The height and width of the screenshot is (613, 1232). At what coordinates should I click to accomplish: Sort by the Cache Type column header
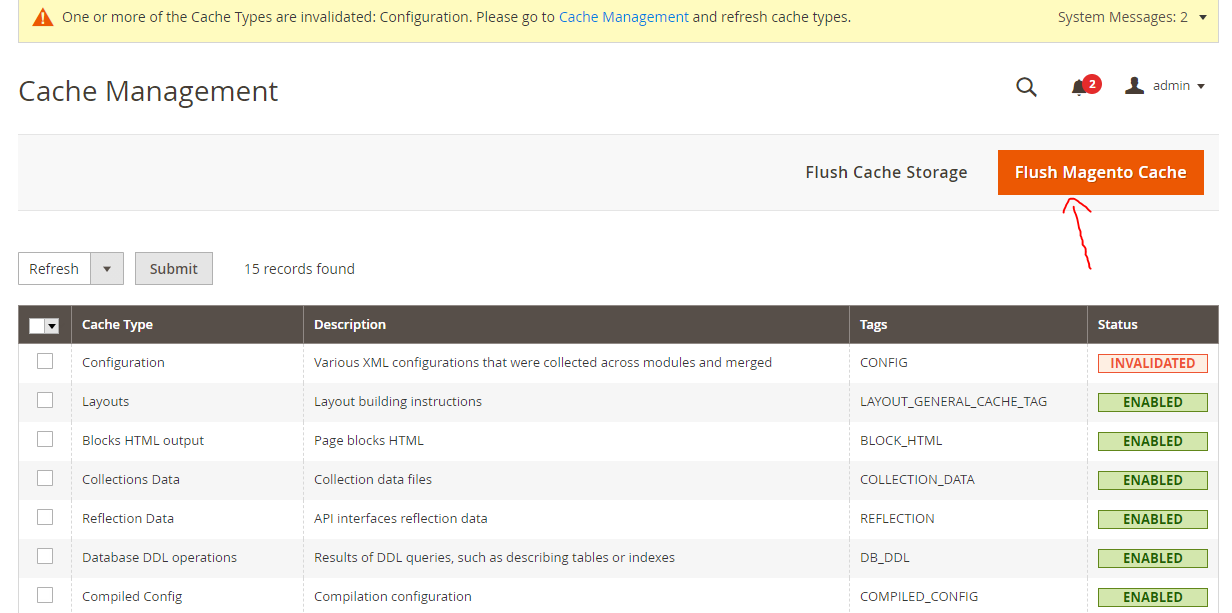(117, 324)
